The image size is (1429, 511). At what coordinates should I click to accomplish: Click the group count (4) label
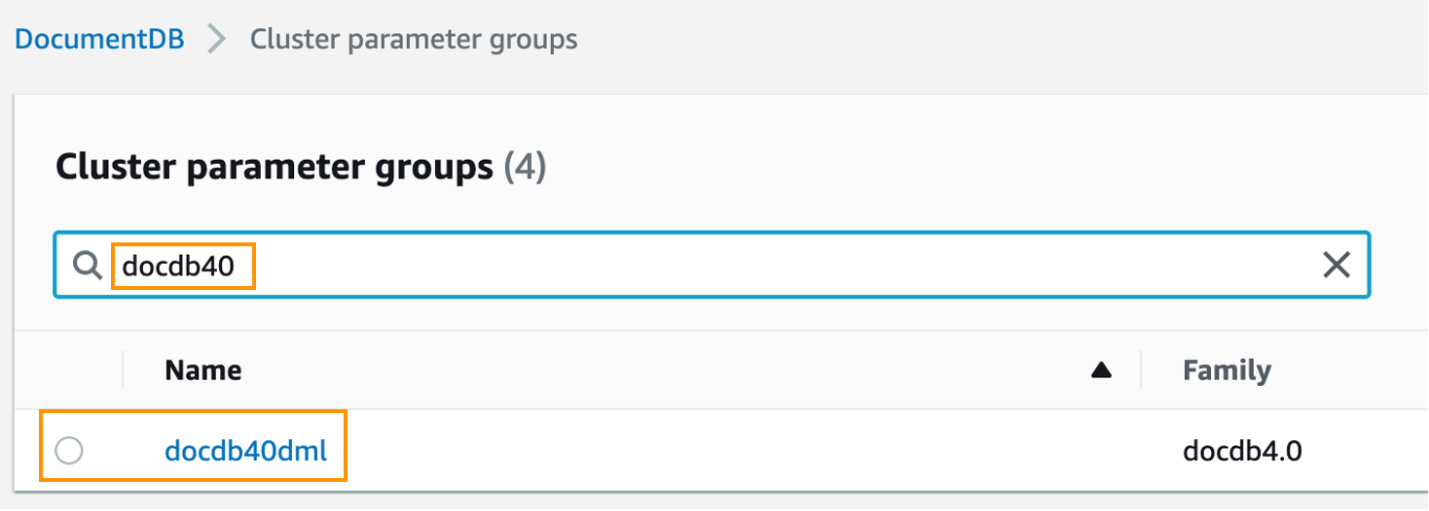(x=525, y=167)
